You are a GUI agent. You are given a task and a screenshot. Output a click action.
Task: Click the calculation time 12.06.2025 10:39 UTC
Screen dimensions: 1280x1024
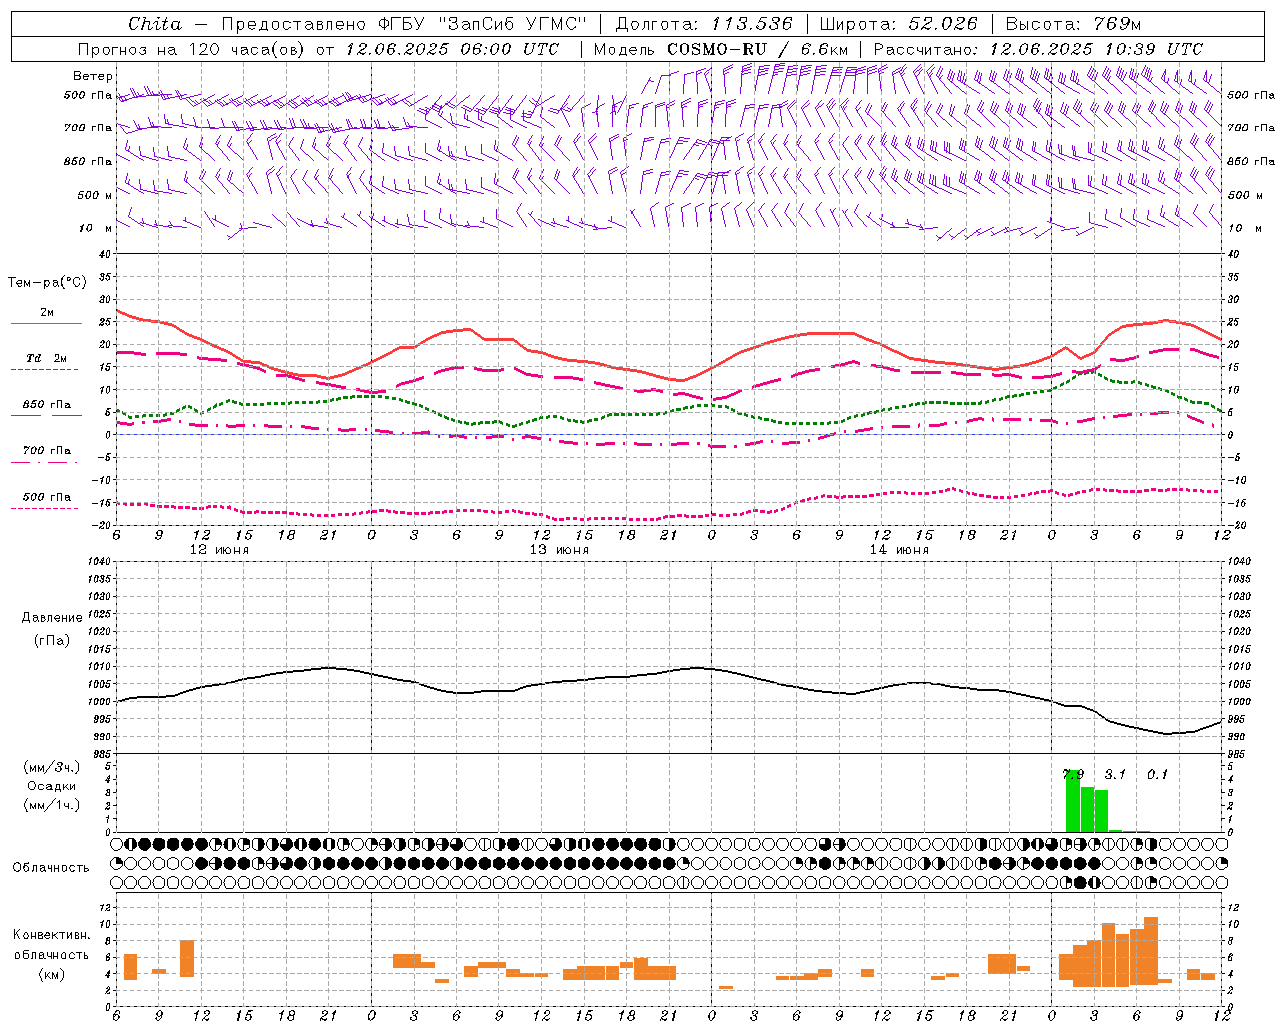click(x=1096, y=49)
